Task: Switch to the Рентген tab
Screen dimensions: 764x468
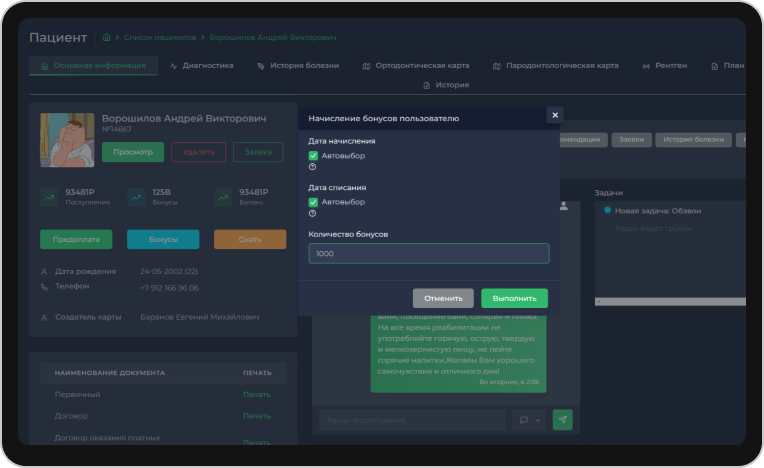Action: pyautogui.click(x=665, y=66)
